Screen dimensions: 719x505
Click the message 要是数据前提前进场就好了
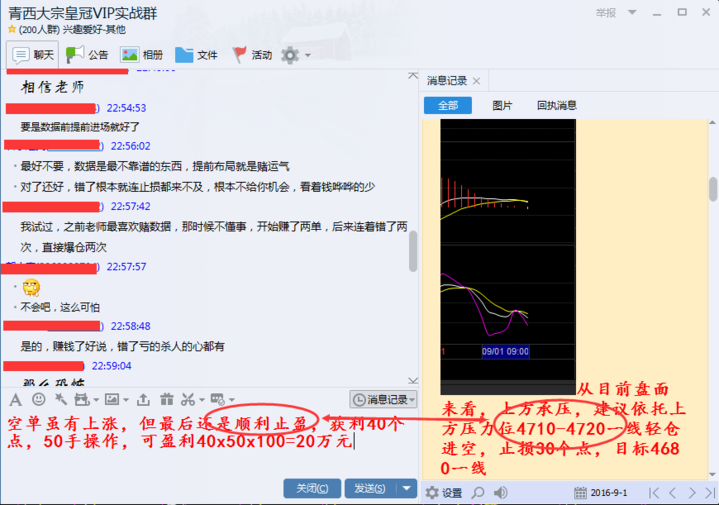tap(80, 127)
